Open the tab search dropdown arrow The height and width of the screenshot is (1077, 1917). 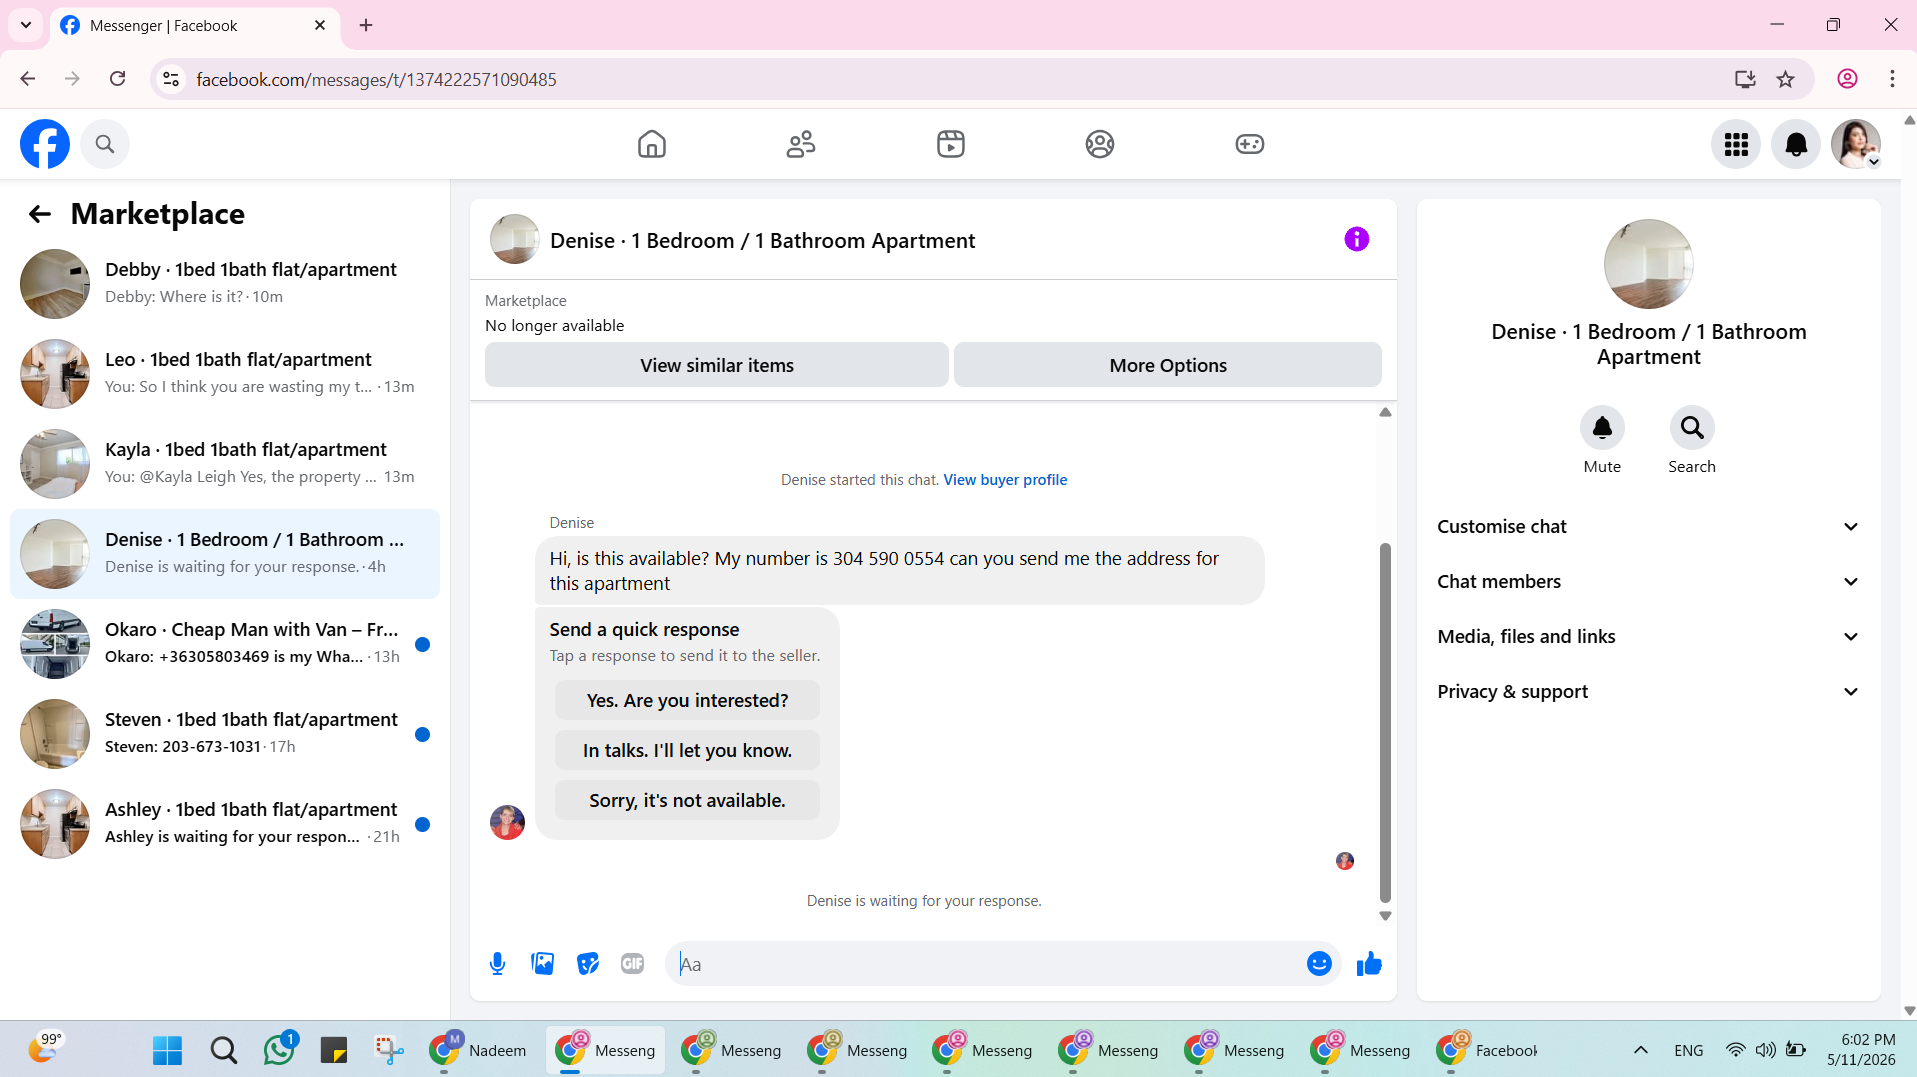pyautogui.click(x=26, y=25)
